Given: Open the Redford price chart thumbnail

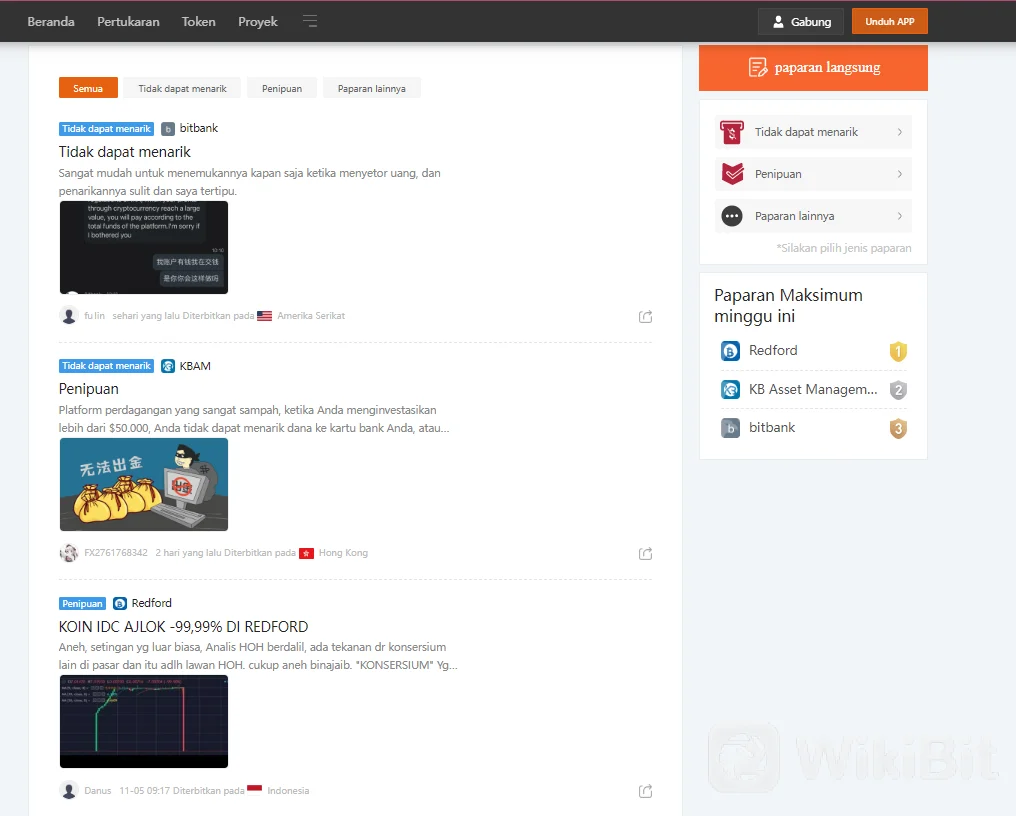Looking at the screenshot, I should click(x=144, y=721).
